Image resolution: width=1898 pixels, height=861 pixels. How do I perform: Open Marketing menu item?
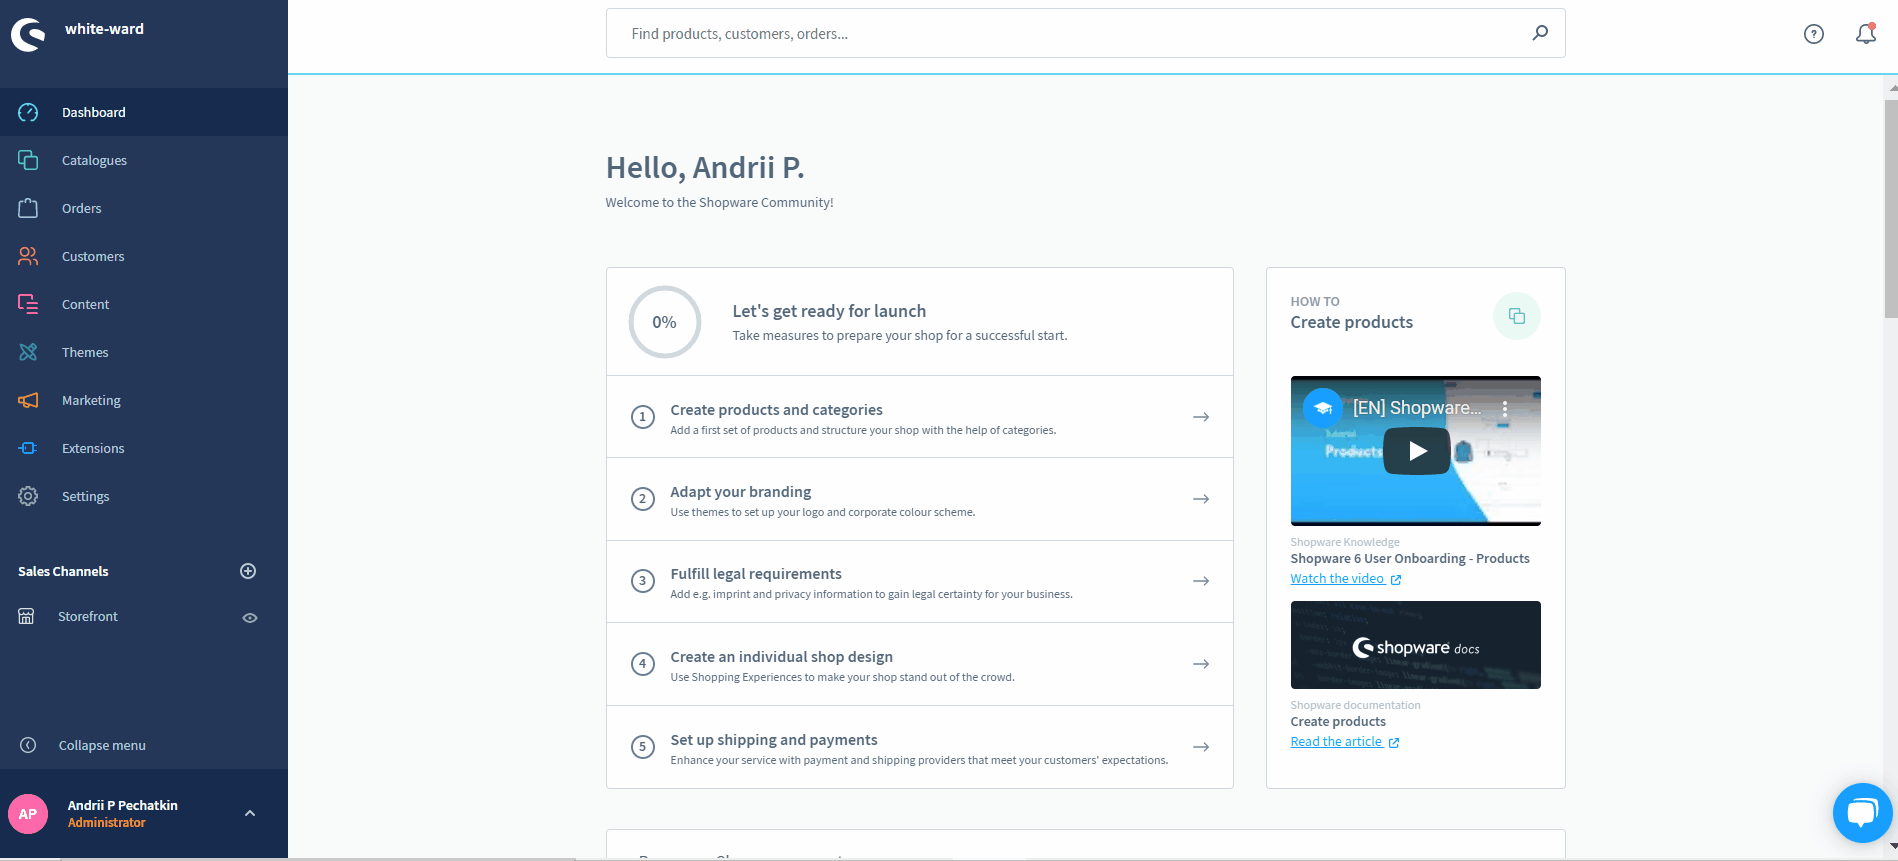click(144, 400)
